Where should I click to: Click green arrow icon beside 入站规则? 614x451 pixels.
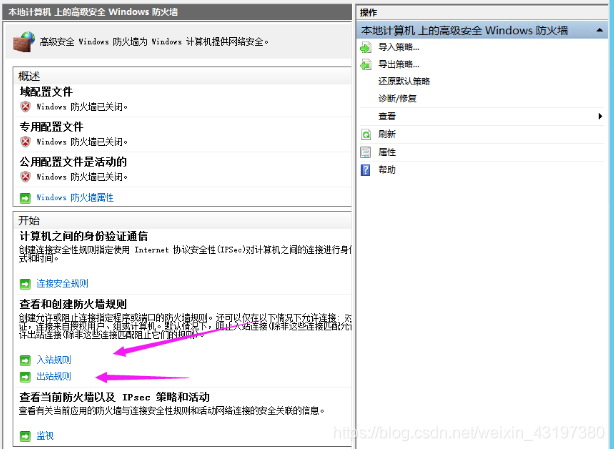point(25,360)
